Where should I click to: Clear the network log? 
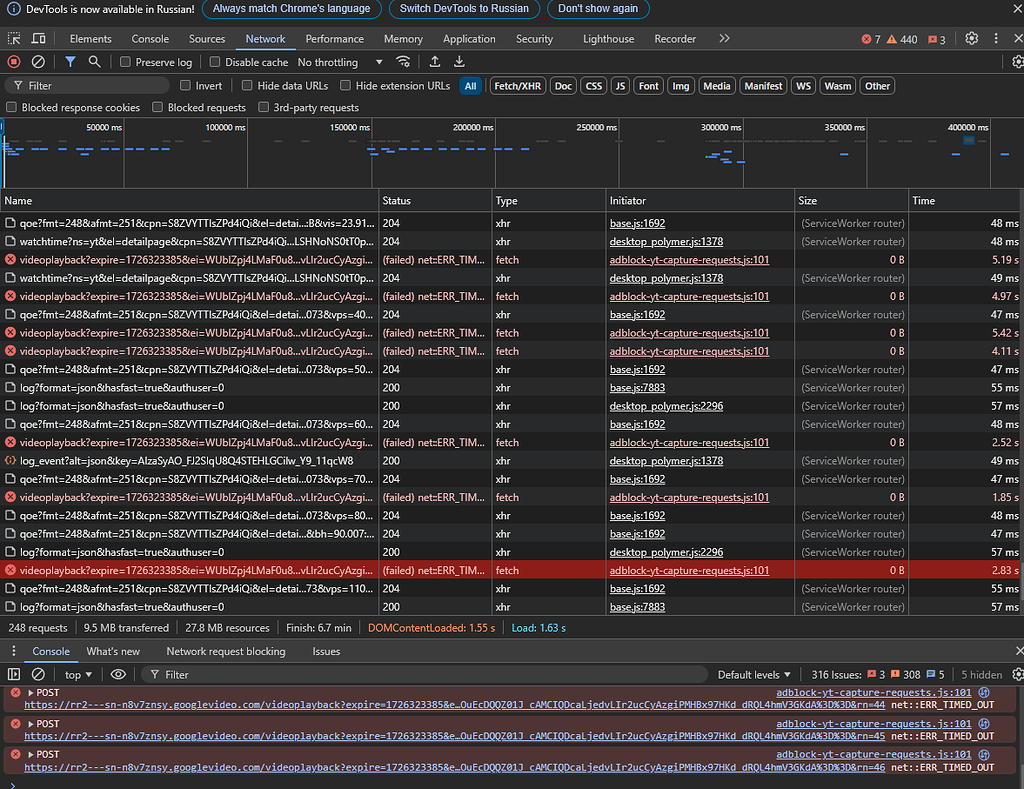click(x=39, y=62)
